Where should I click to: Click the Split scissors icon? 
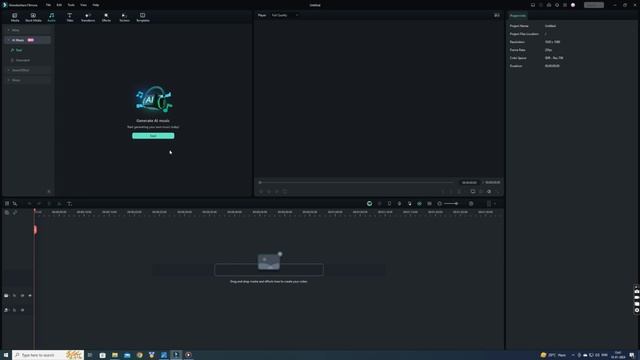tap(59, 203)
